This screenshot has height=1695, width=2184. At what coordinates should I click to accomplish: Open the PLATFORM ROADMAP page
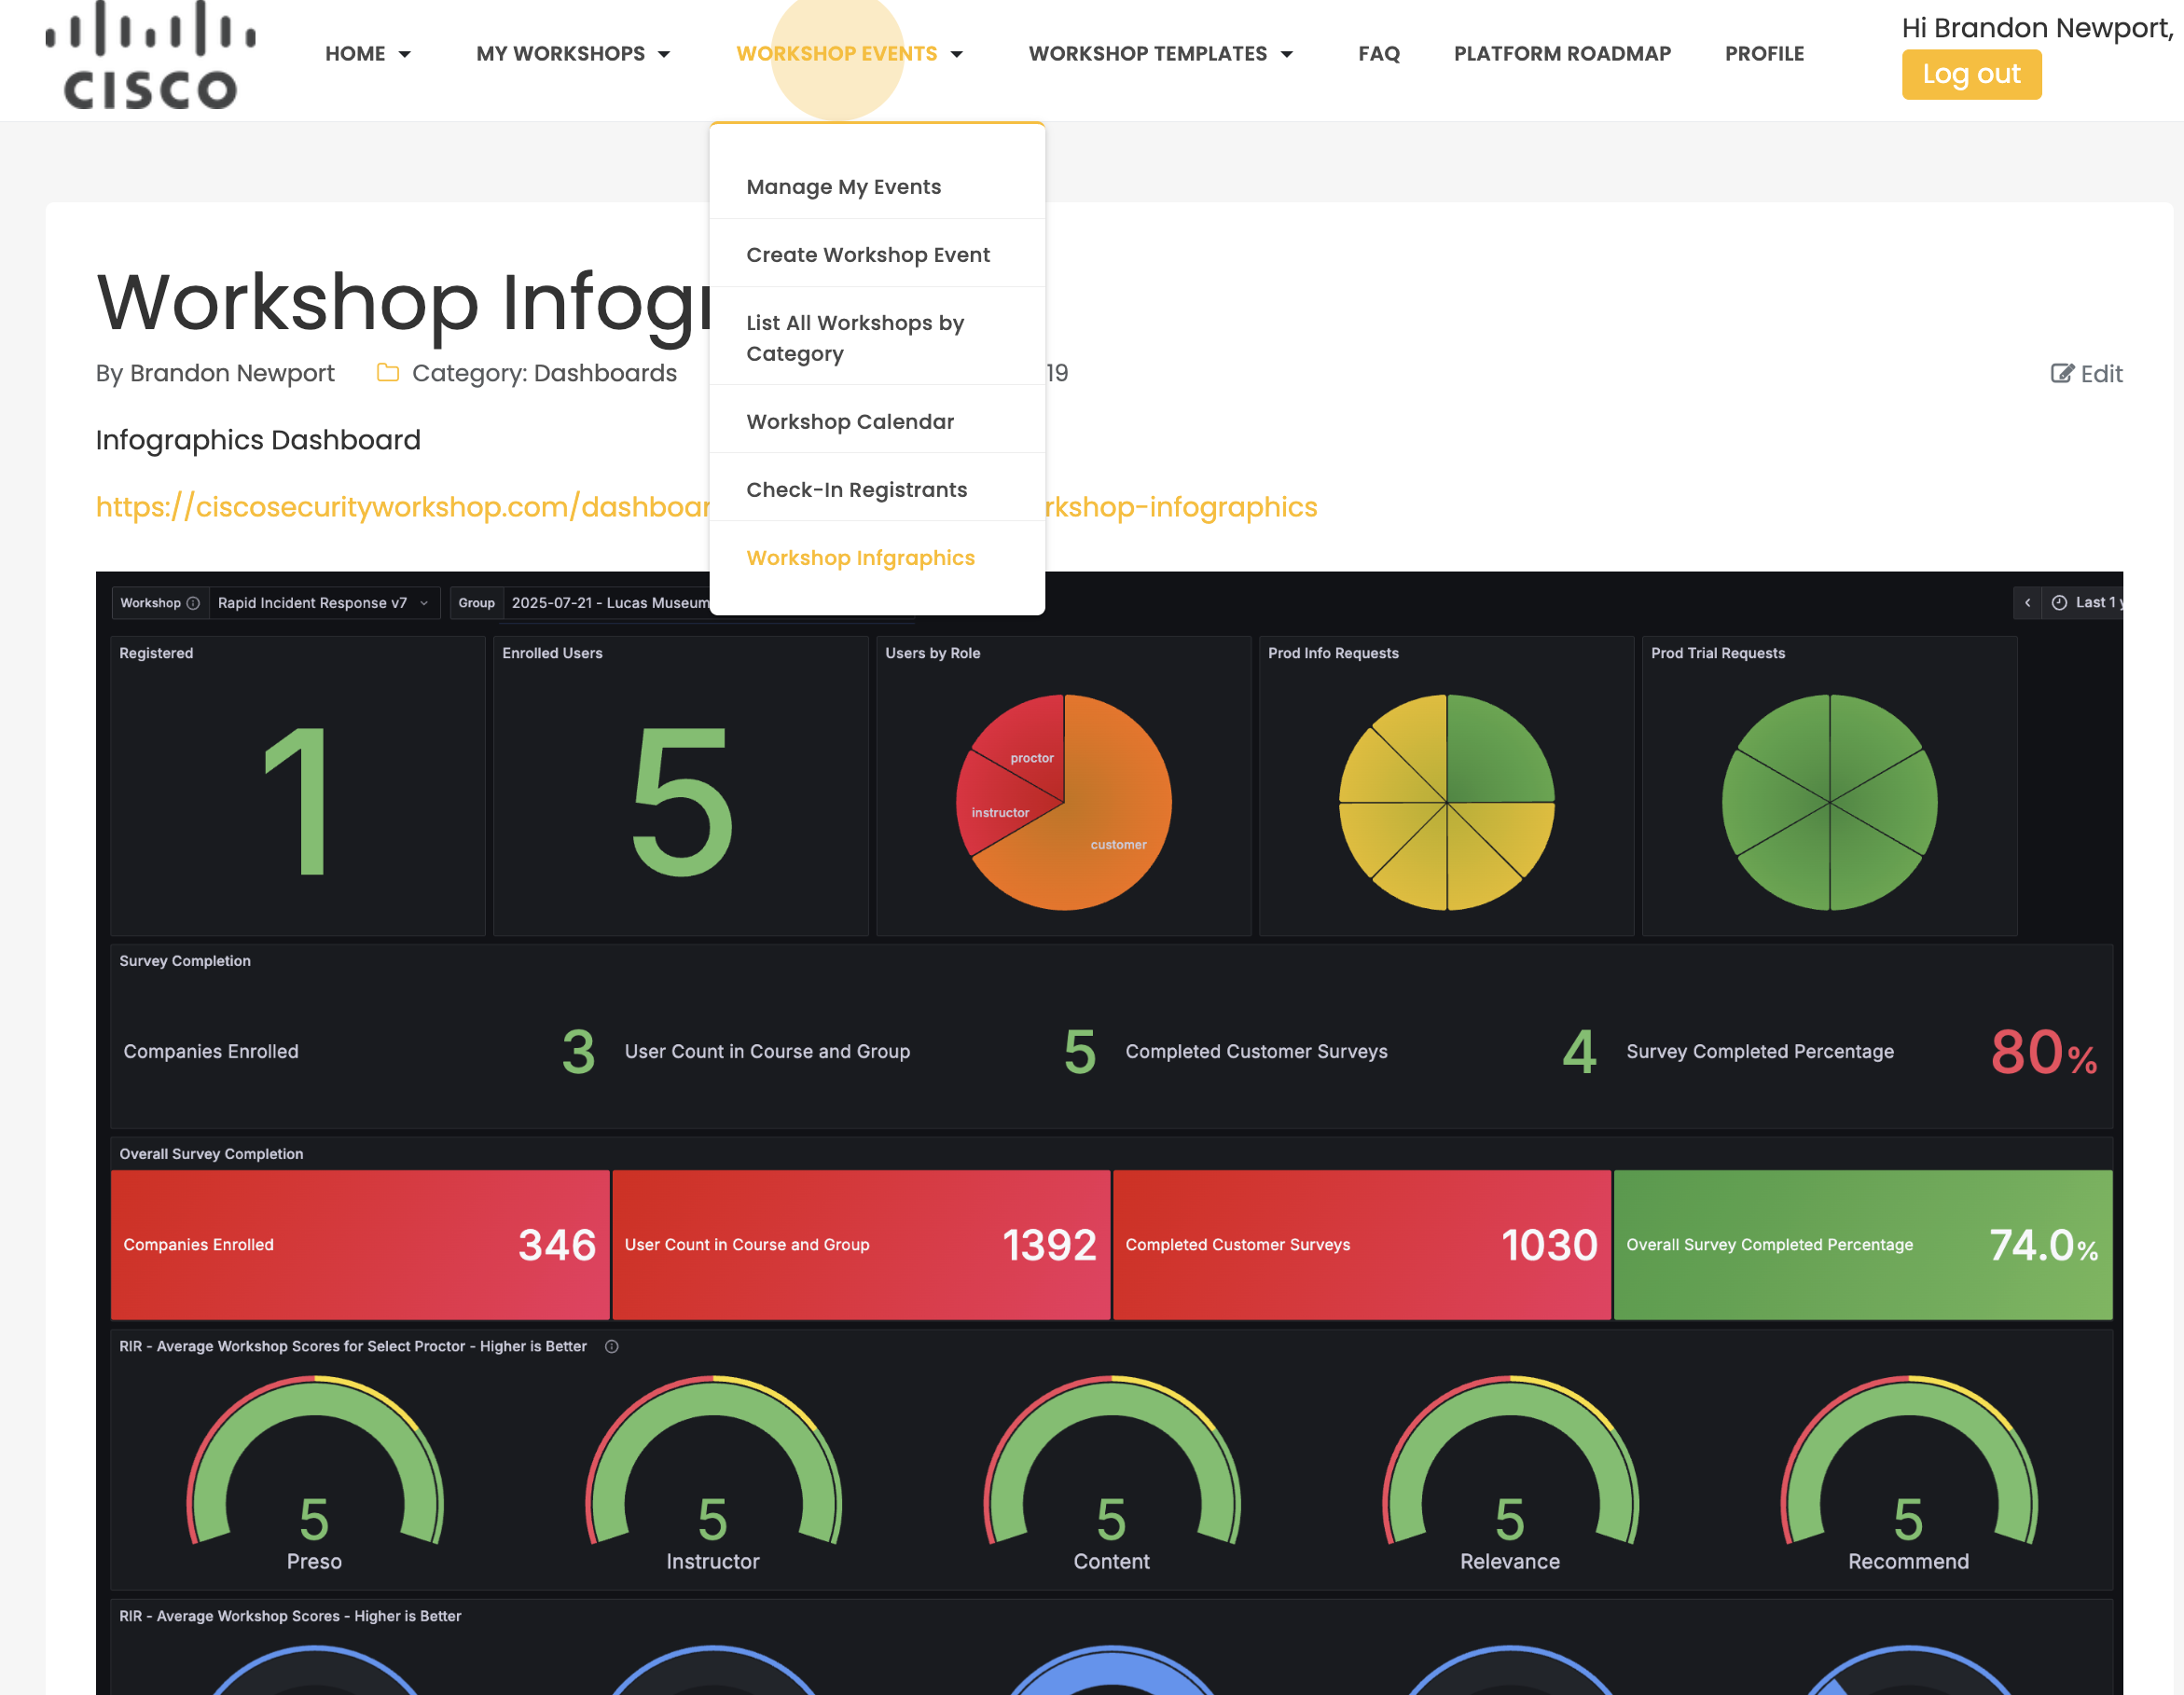[x=1562, y=54]
